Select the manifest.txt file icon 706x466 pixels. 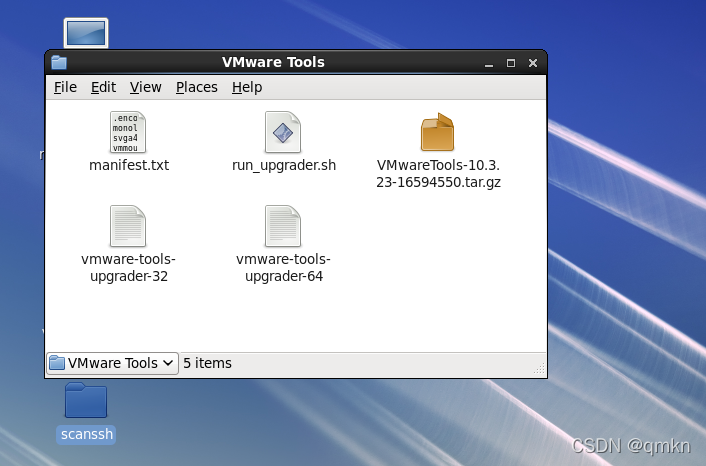pyautogui.click(x=128, y=132)
